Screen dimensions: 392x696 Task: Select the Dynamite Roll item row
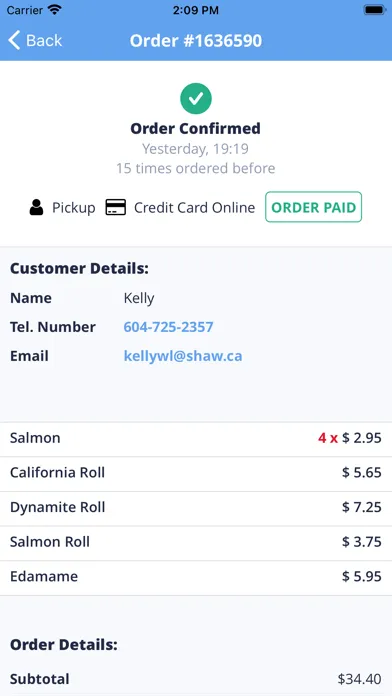tap(196, 508)
